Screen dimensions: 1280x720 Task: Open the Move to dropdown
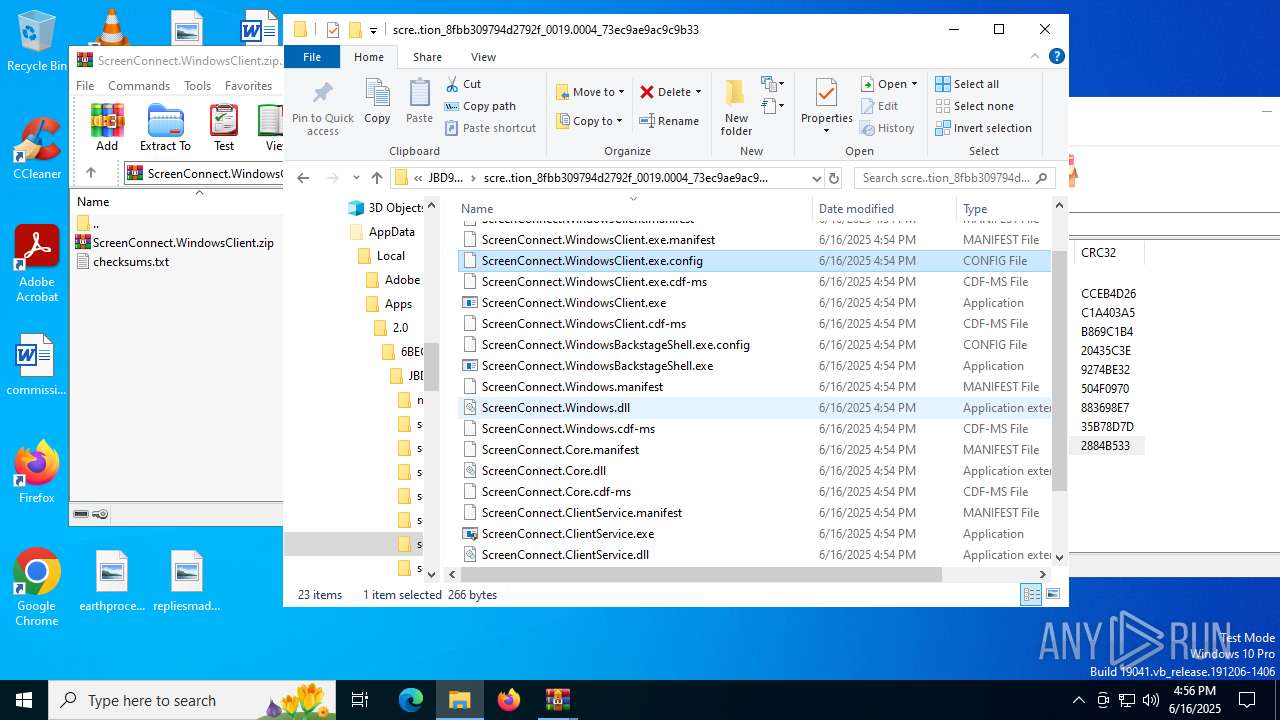pos(590,92)
